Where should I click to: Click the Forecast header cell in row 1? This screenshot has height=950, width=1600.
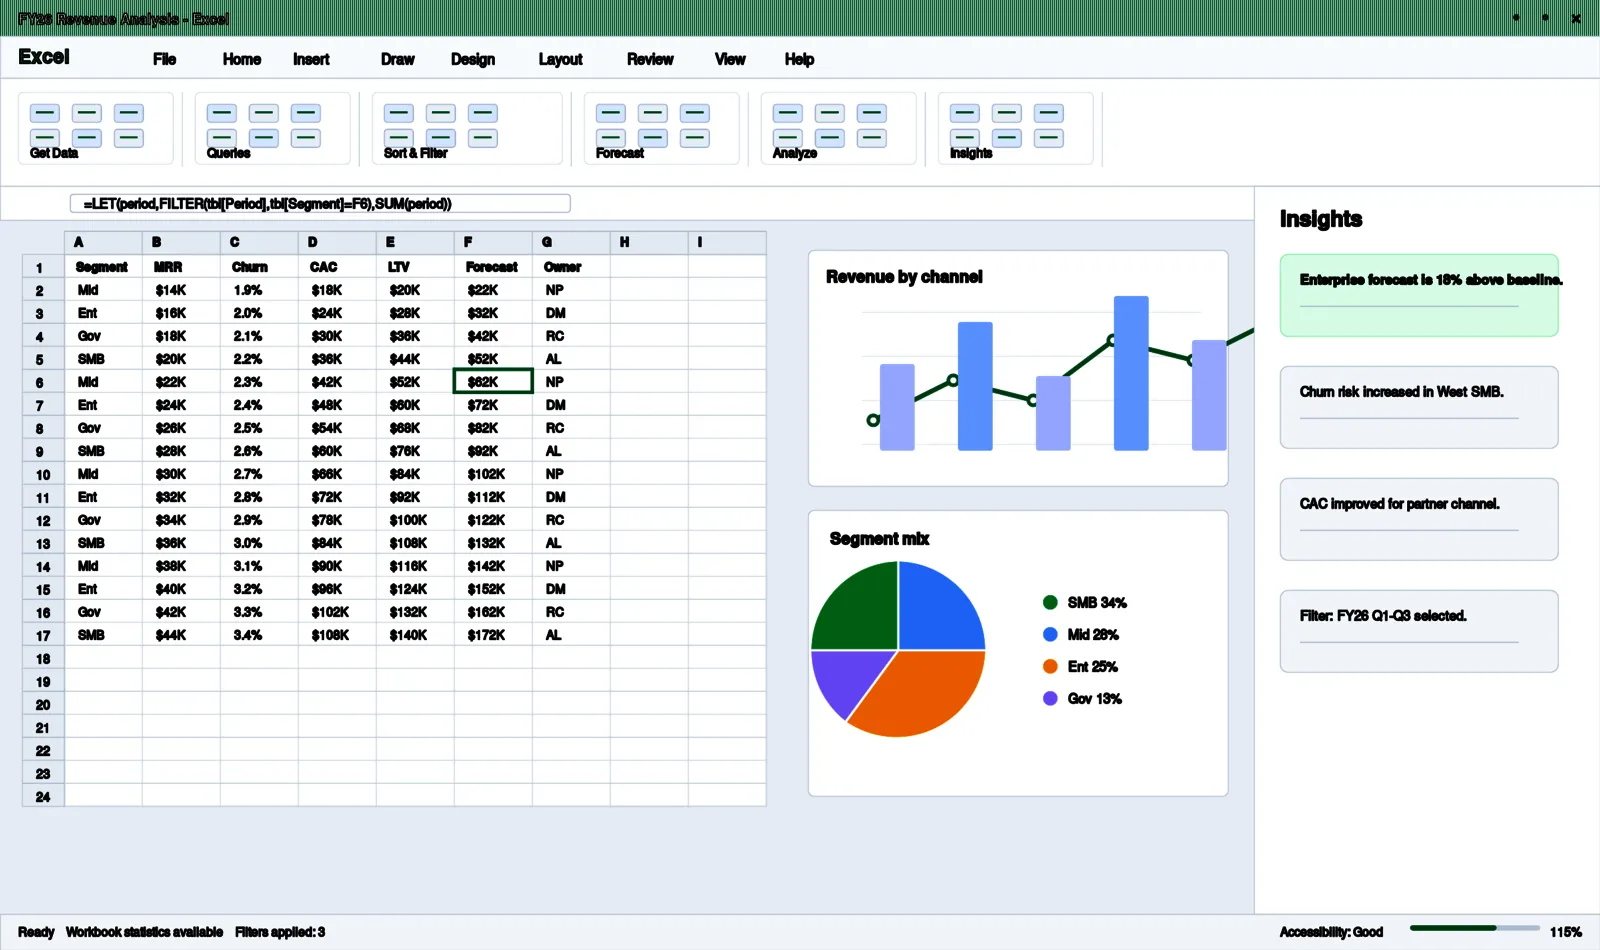[493, 267]
